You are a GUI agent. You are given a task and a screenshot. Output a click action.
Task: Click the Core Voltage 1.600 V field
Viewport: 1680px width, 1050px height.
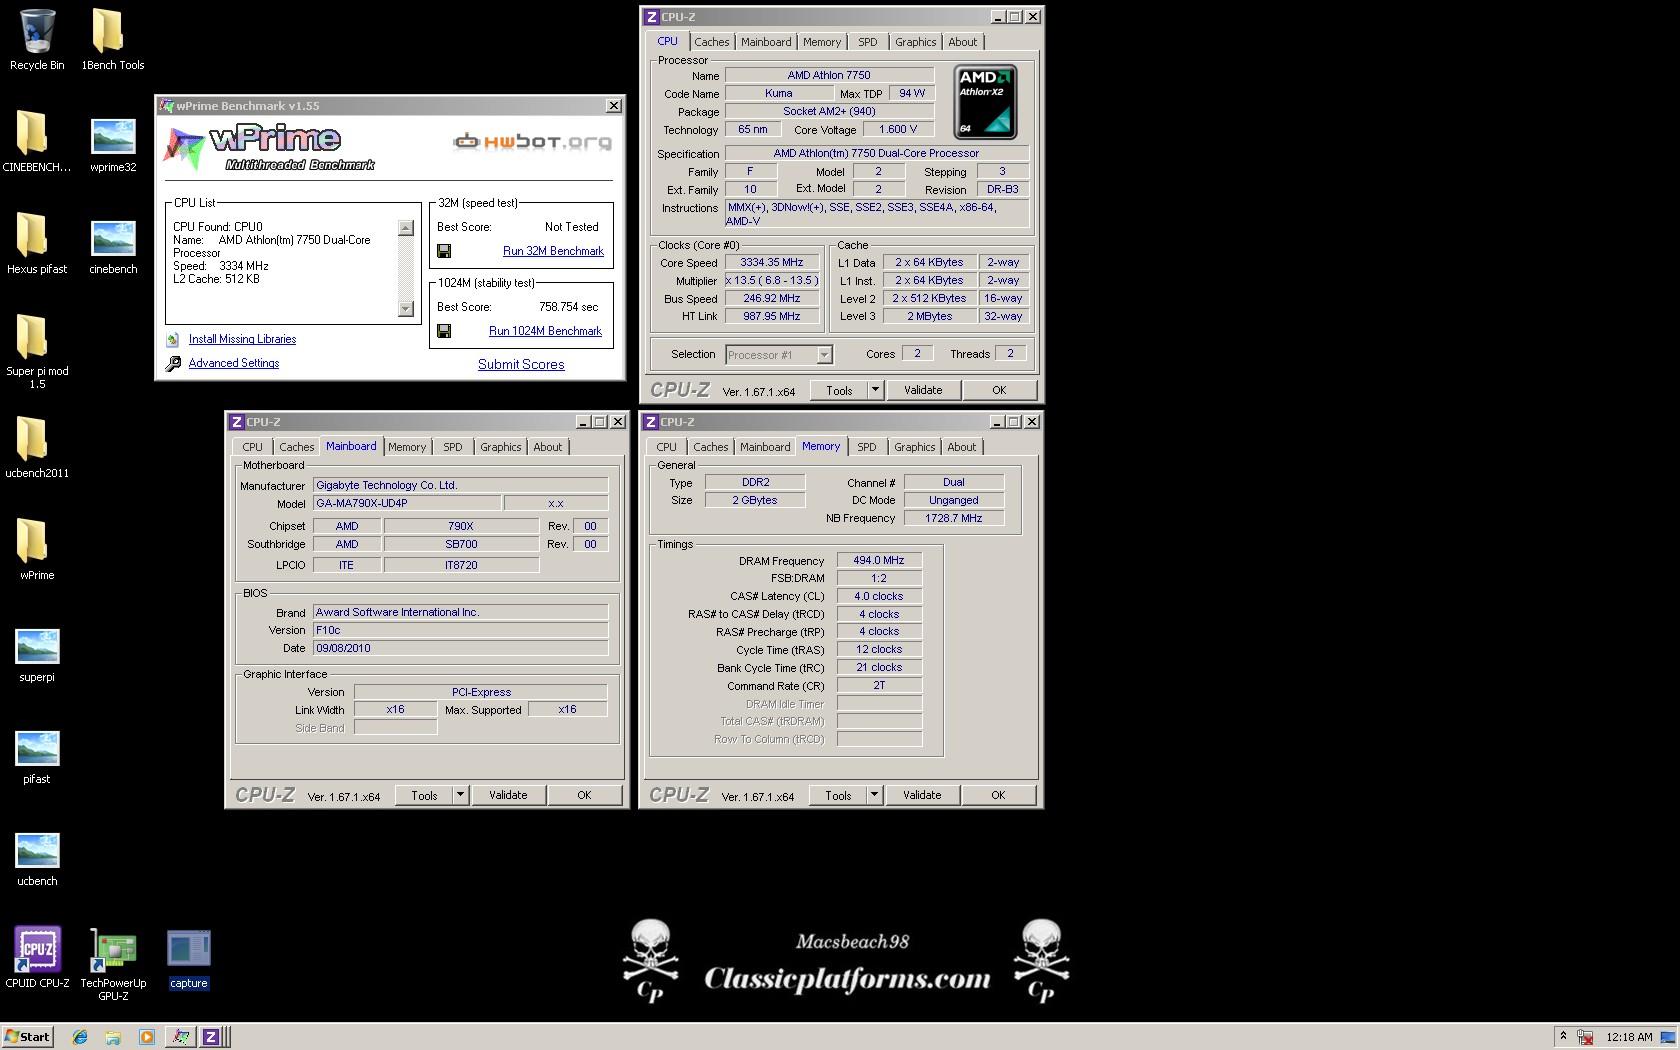click(x=898, y=129)
